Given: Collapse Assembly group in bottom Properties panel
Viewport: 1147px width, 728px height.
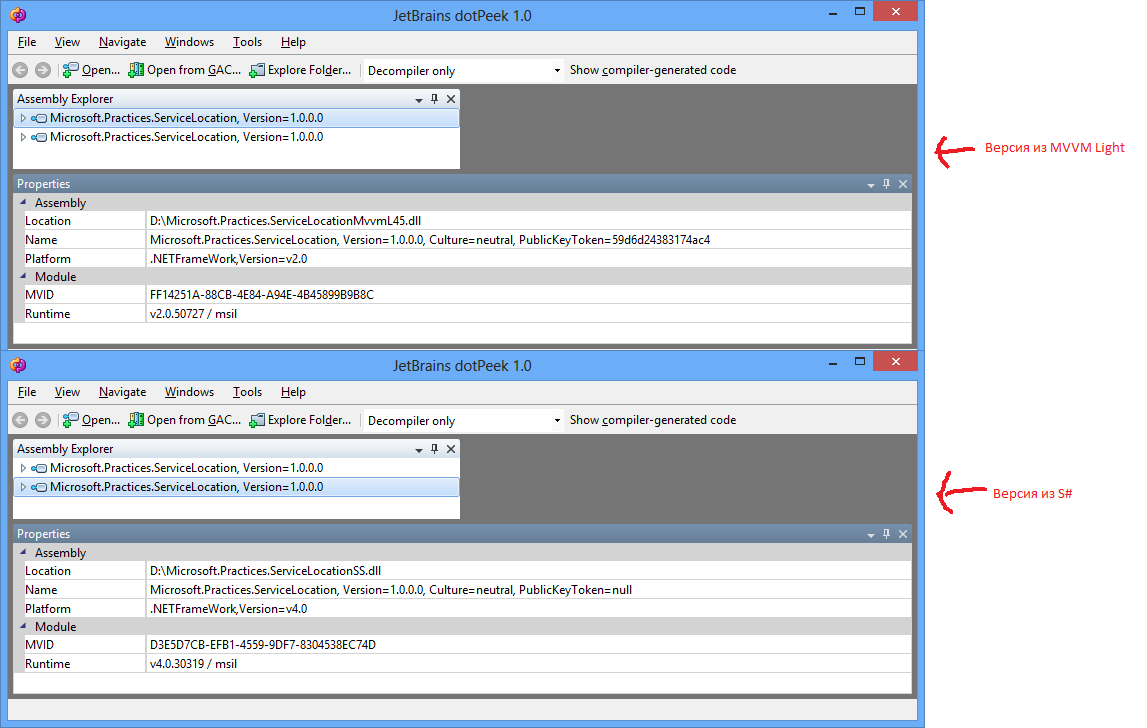Looking at the screenshot, I should coord(23,552).
